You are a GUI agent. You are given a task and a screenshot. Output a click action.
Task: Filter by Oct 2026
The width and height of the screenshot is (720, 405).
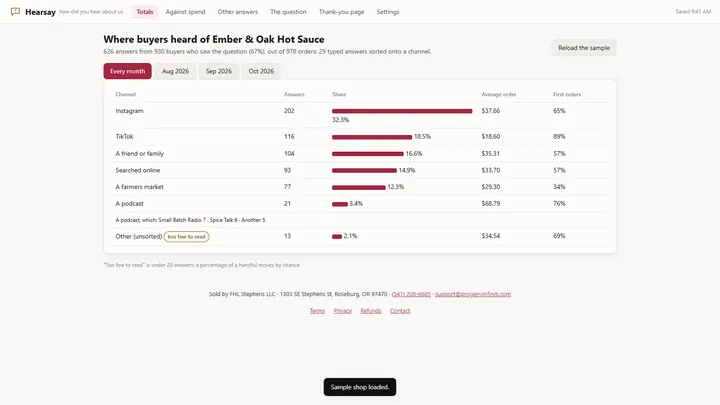tap(261, 71)
